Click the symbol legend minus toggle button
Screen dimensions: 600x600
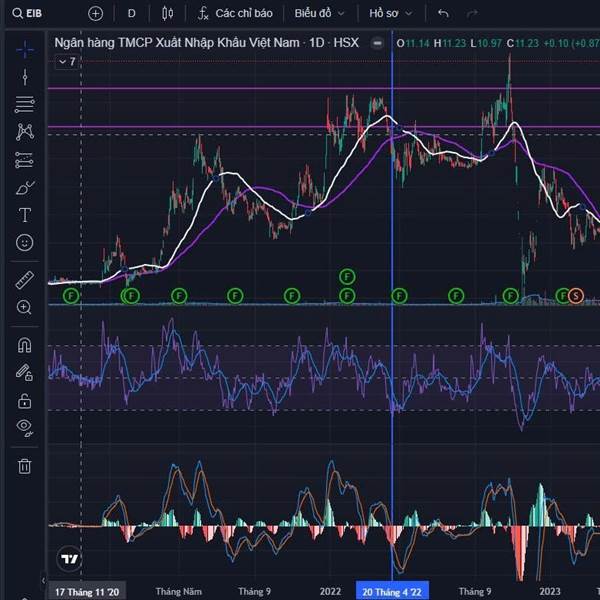[377, 43]
